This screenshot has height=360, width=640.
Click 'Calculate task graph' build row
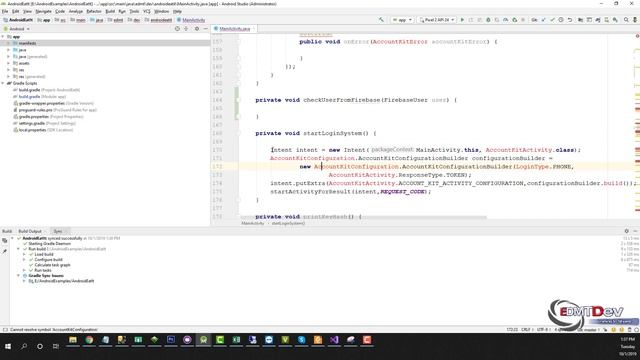[52, 265]
